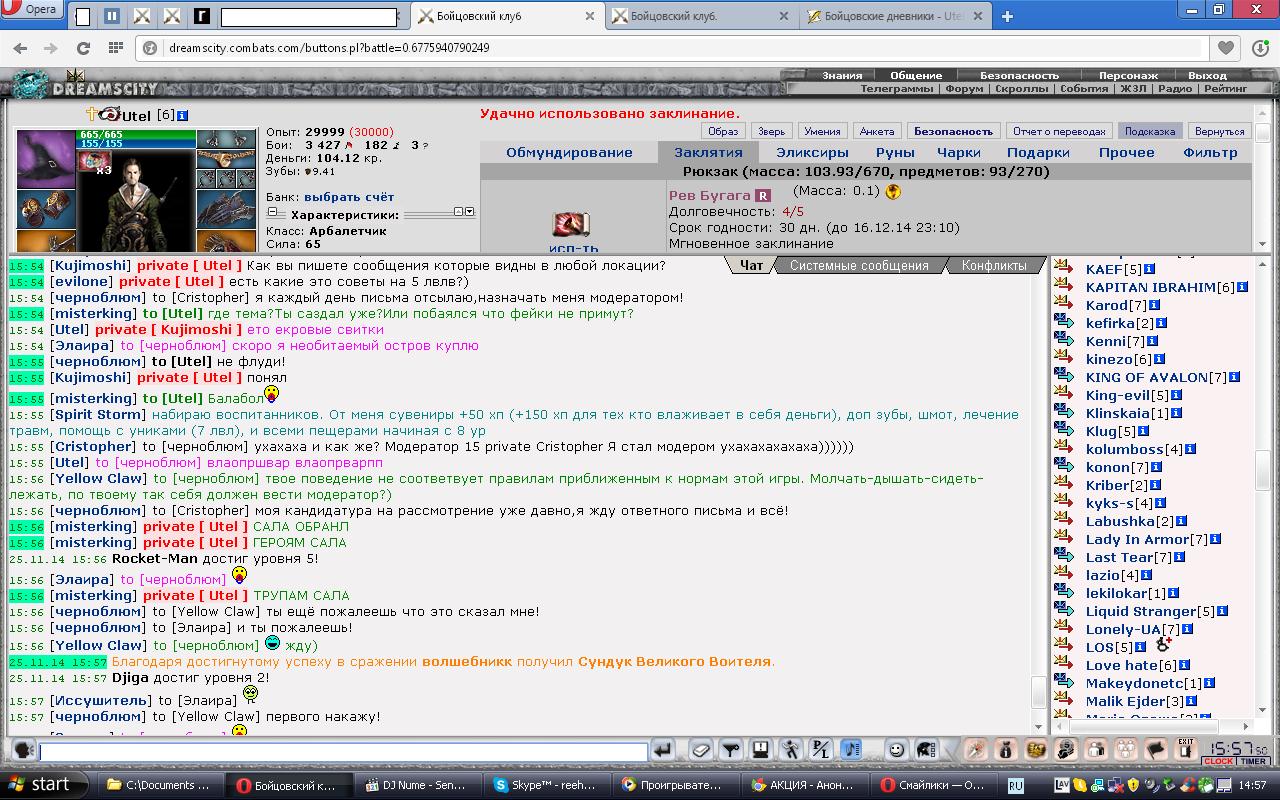
Task: Click the gold treasure icon in bottom bar
Action: (1036, 749)
